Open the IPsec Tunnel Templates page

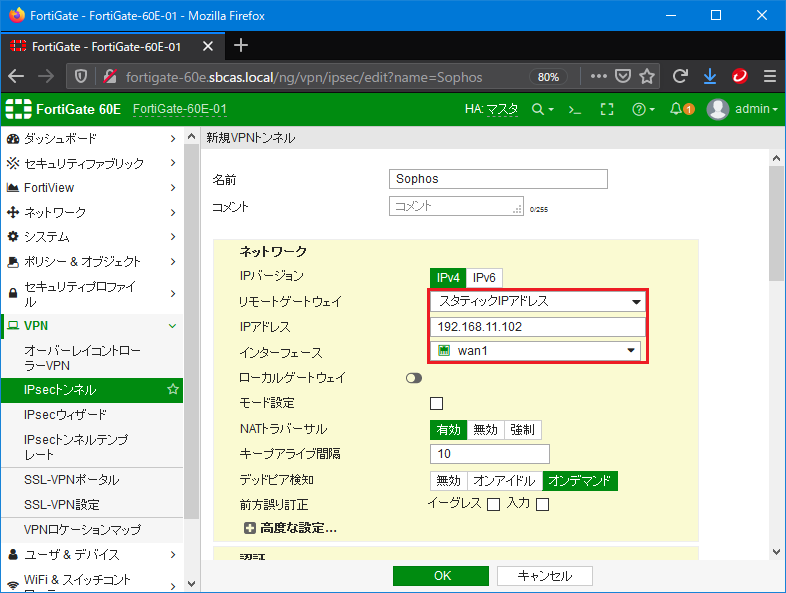pos(92,447)
